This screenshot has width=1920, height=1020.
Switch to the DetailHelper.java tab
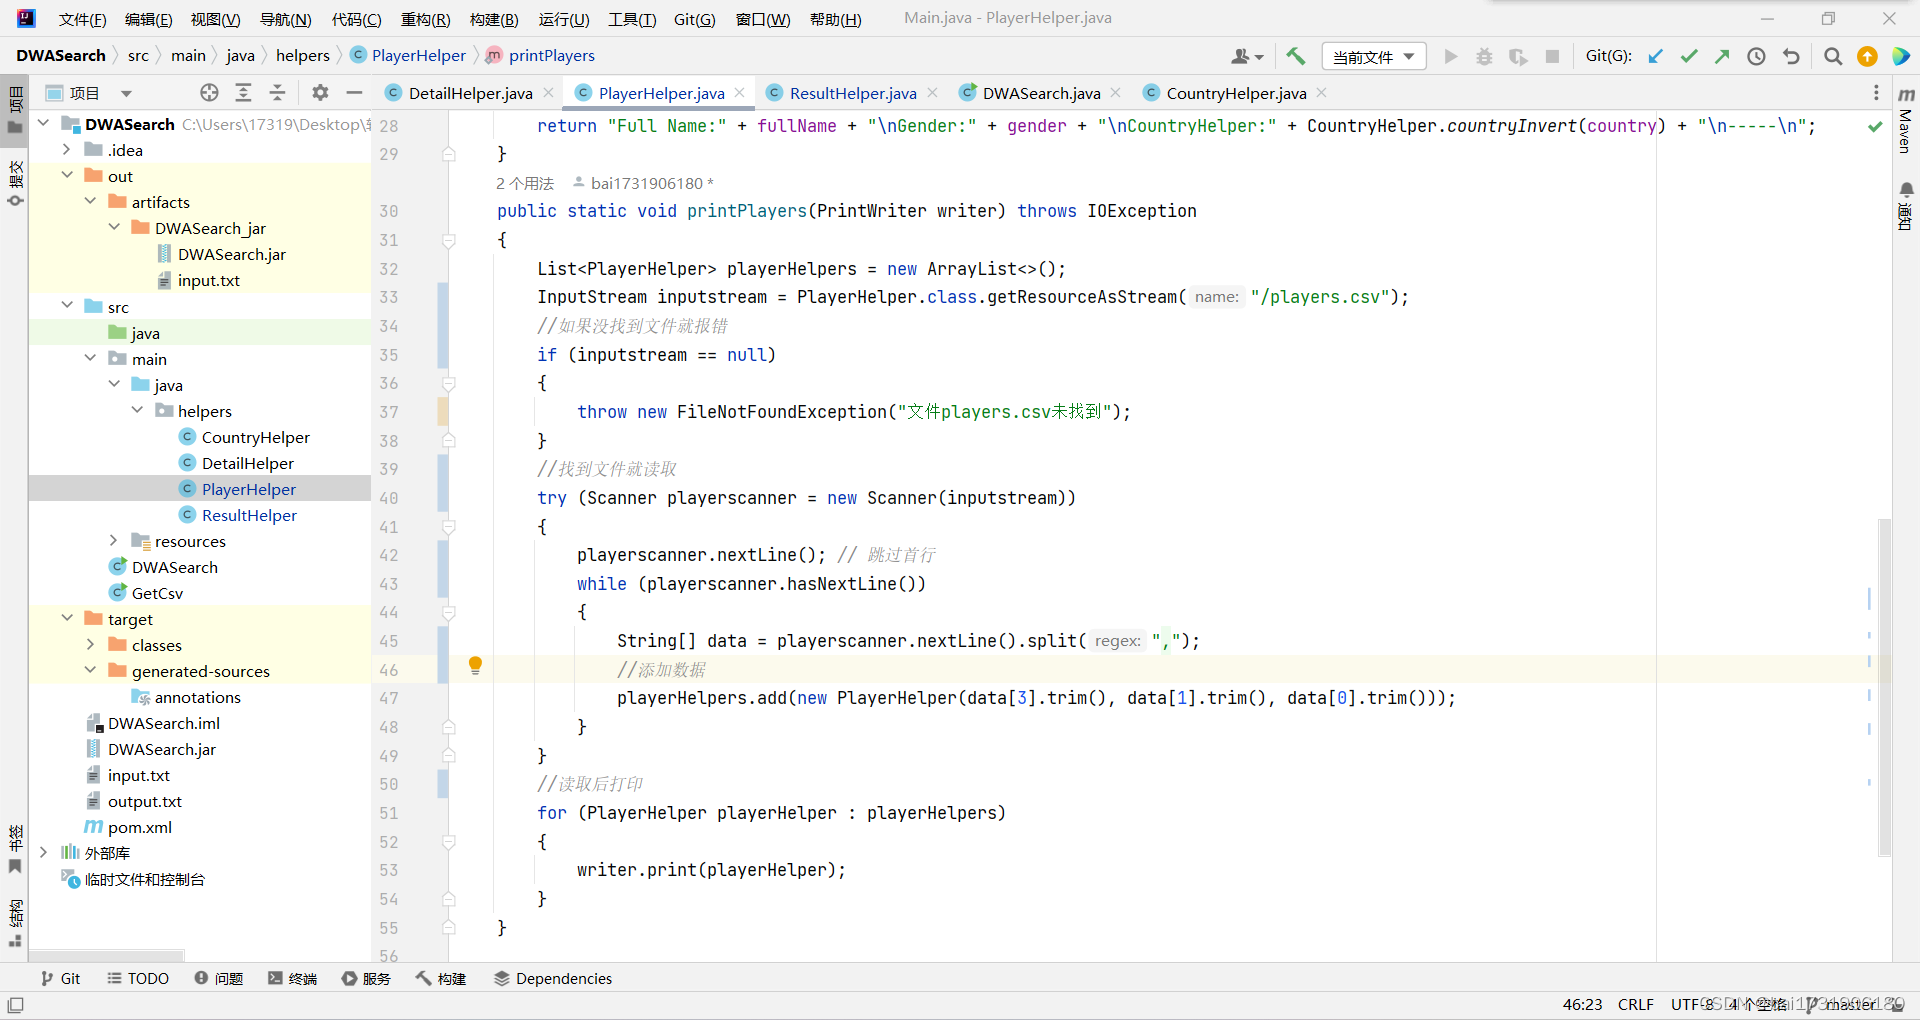tap(470, 93)
